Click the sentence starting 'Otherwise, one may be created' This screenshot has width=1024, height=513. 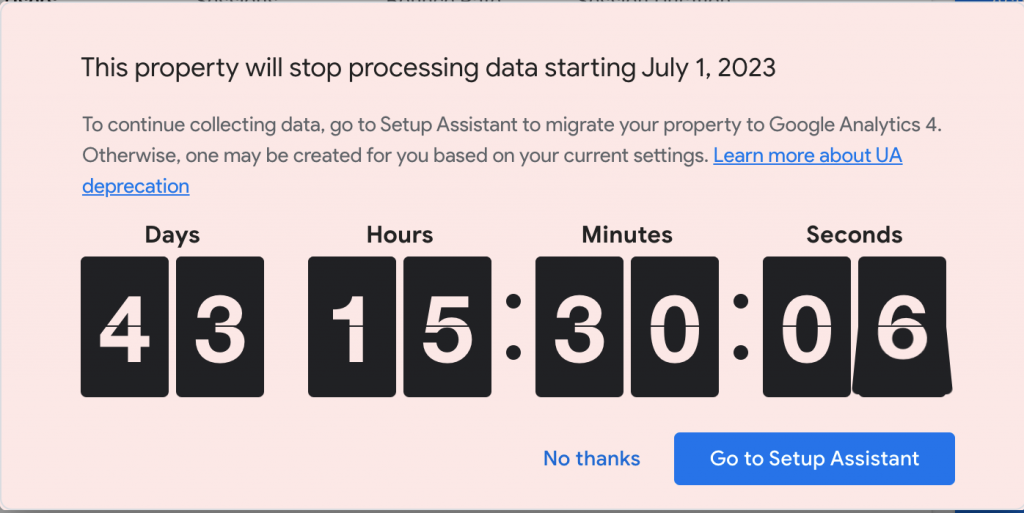395,156
